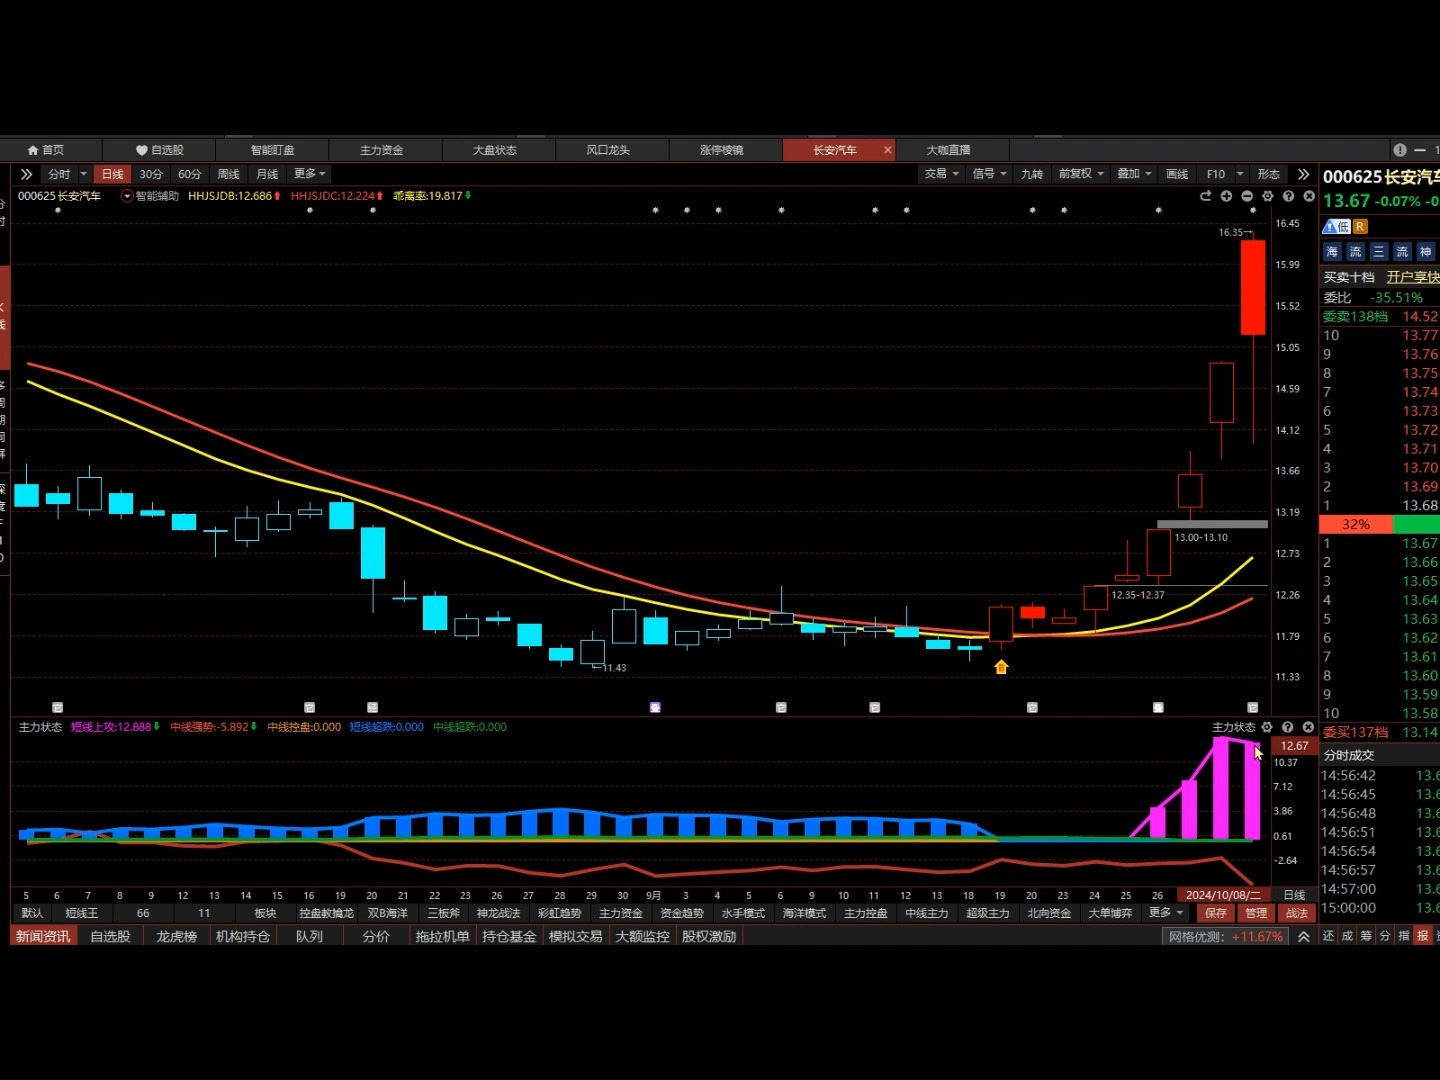Click the orange R badge
Image resolution: width=1440 pixels, height=1080 pixels.
pyautogui.click(x=1360, y=227)
